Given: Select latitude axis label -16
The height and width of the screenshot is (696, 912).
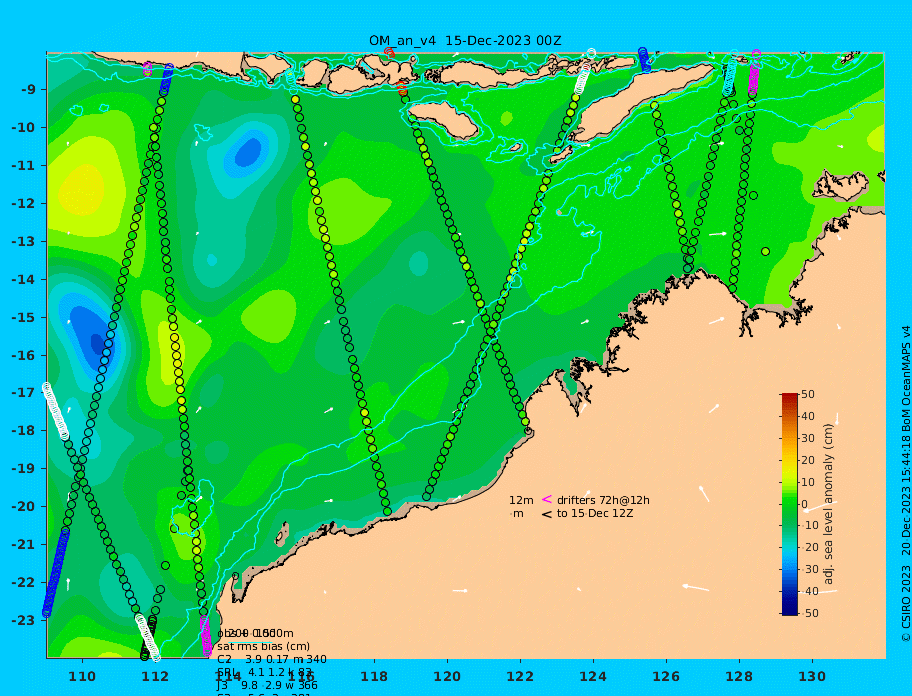Looking at the screenshot, I should click(25, 355).
